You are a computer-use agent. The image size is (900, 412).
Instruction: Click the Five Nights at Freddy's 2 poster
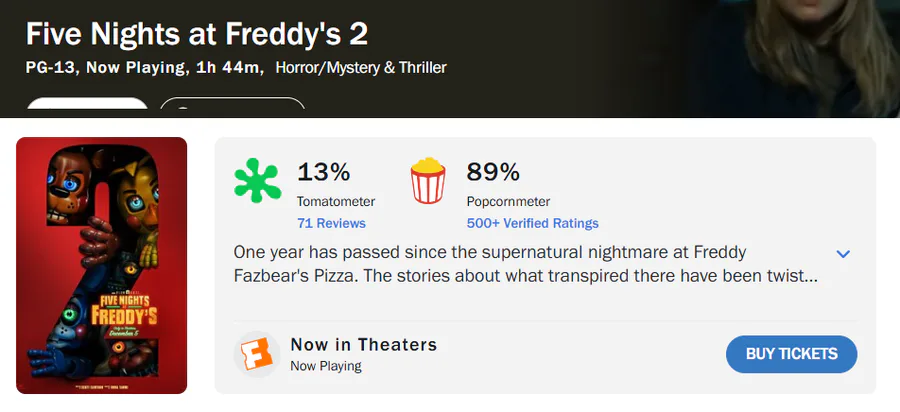[x=102, y=265]
